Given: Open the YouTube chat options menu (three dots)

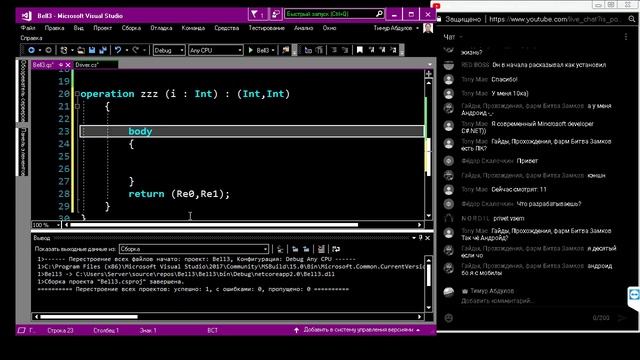Looking at the screenshot, I should [x=626, y=37].
